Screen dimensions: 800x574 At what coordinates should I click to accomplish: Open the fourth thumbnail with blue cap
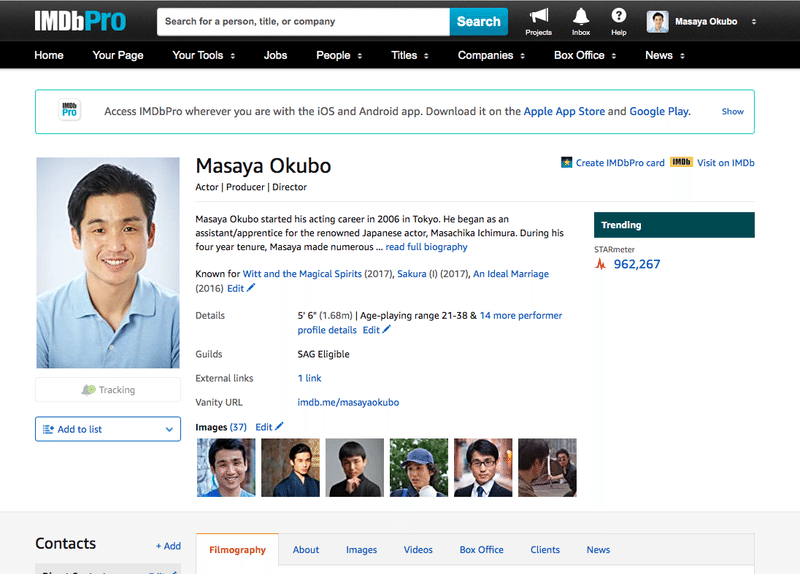419,467
